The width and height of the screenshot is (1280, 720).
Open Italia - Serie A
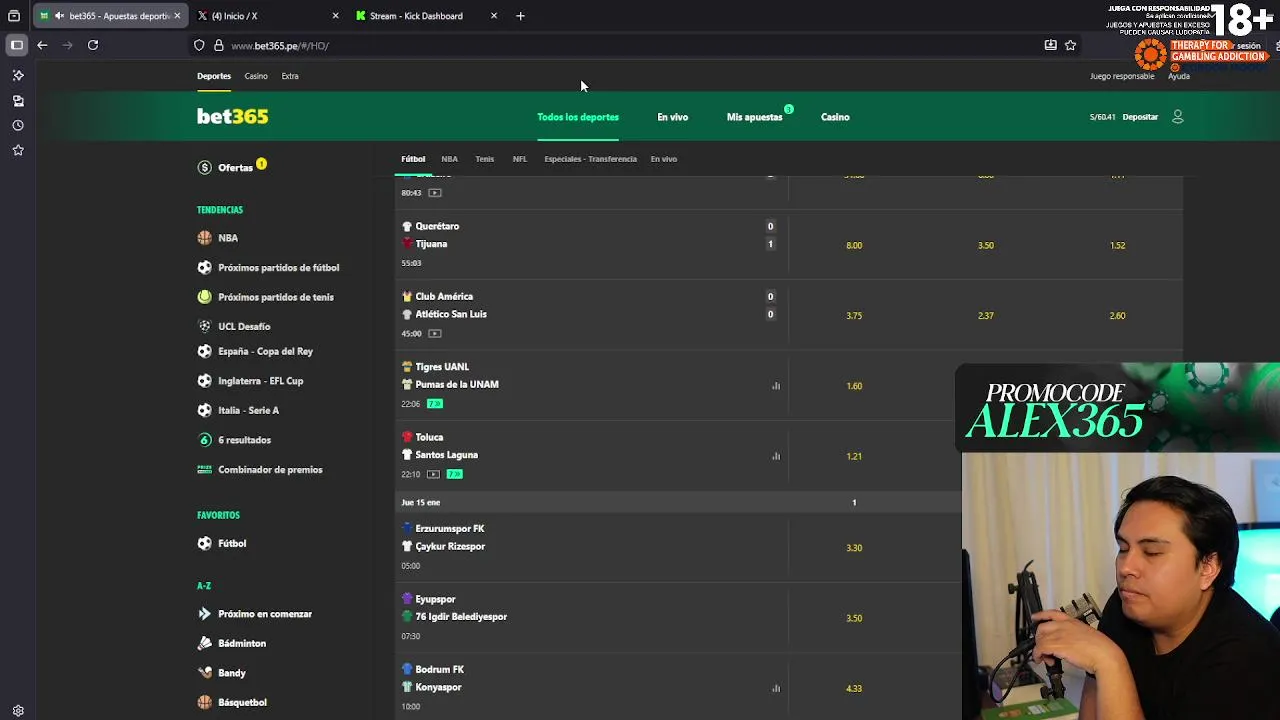point(248,411)
